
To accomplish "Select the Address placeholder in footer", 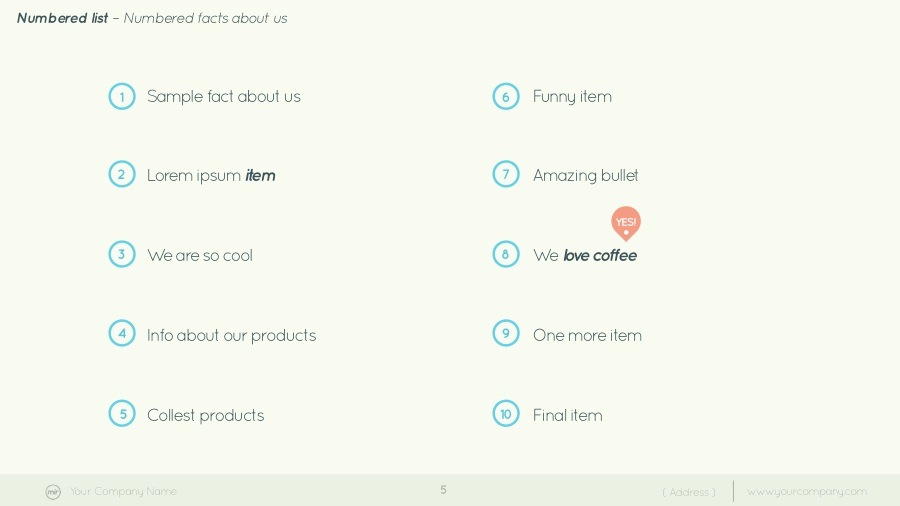I will click(689, 492).
